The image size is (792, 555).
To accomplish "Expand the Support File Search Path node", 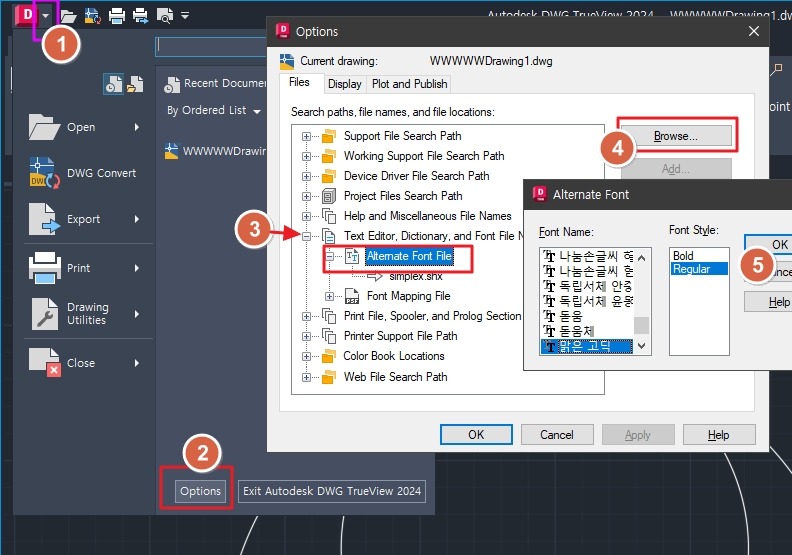I will click(306, 136).
